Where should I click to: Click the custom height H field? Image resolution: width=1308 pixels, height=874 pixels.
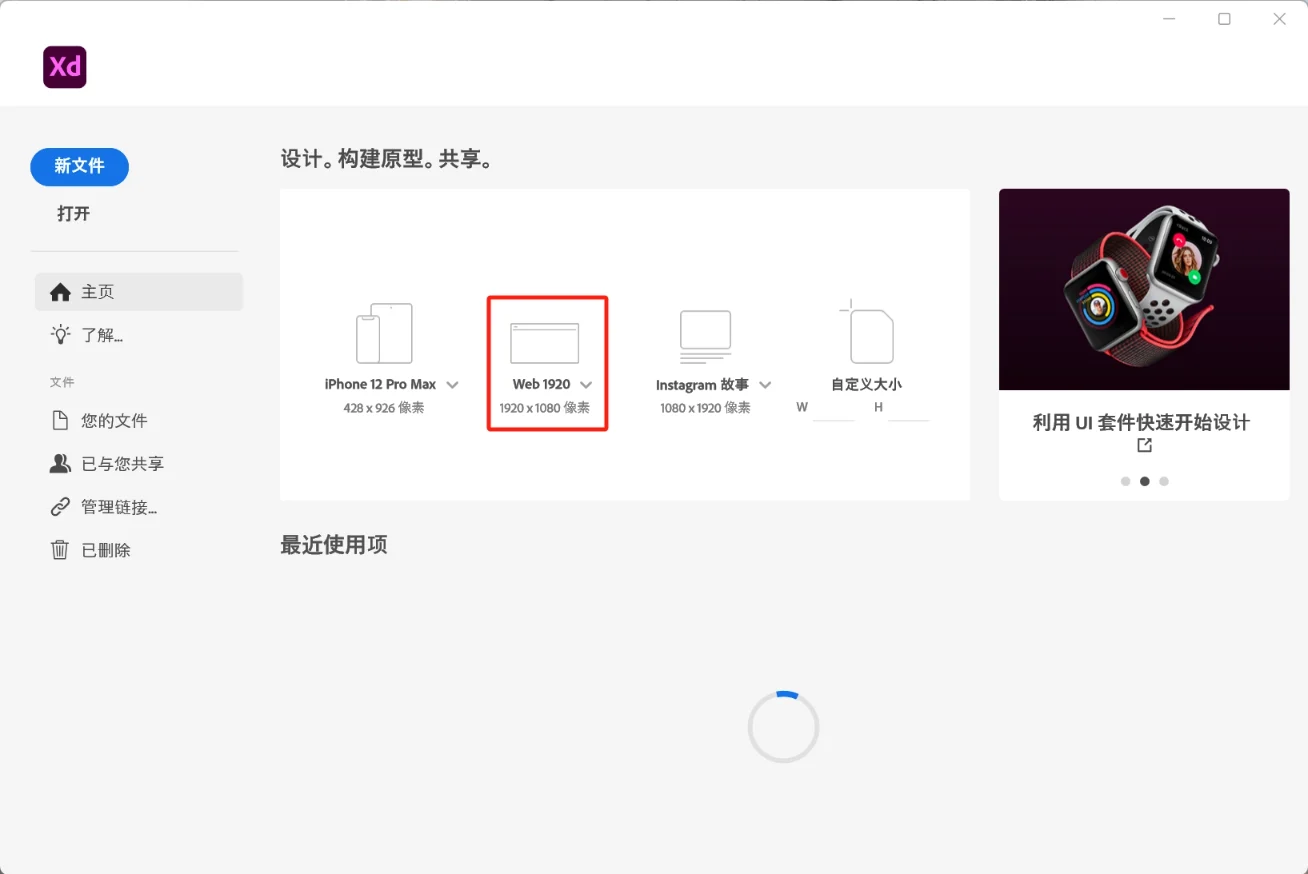(x=909, y=408)
